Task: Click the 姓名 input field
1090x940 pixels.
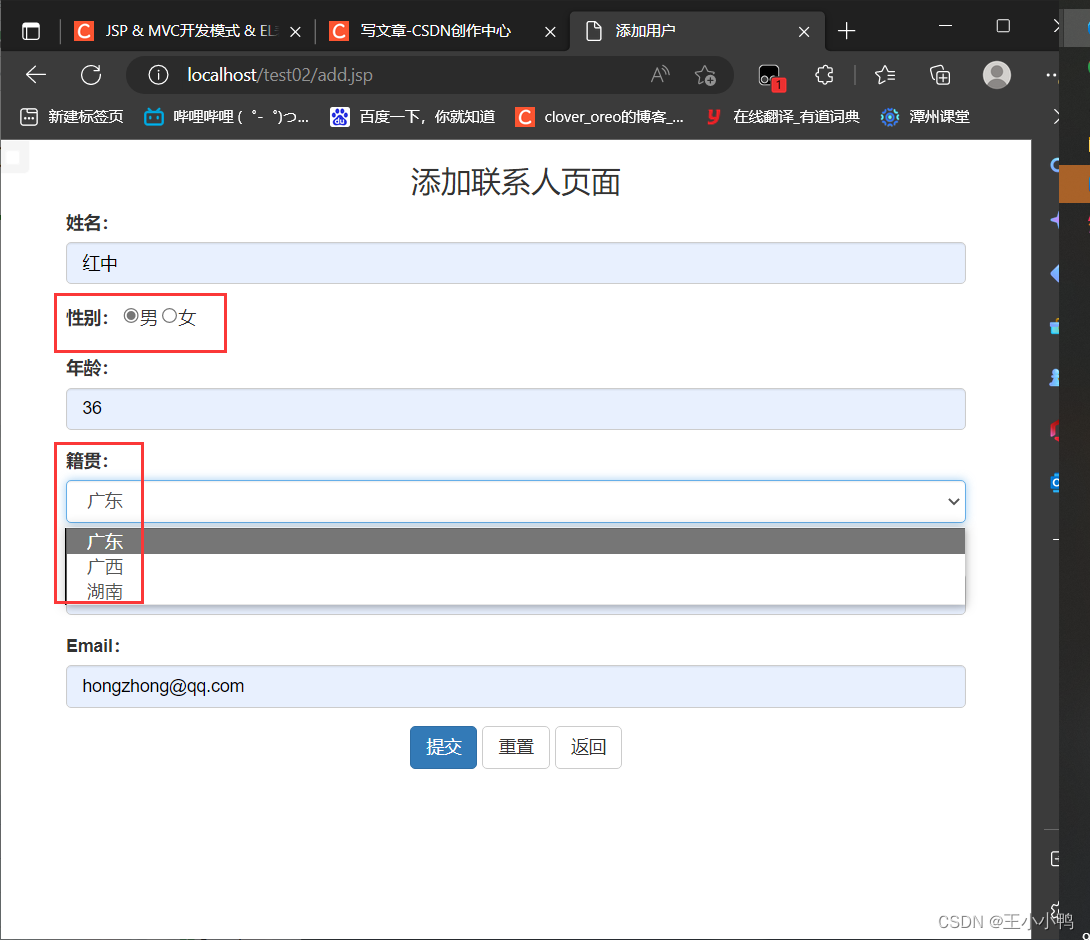Action: pyautogui.click(x=515, y=263)
